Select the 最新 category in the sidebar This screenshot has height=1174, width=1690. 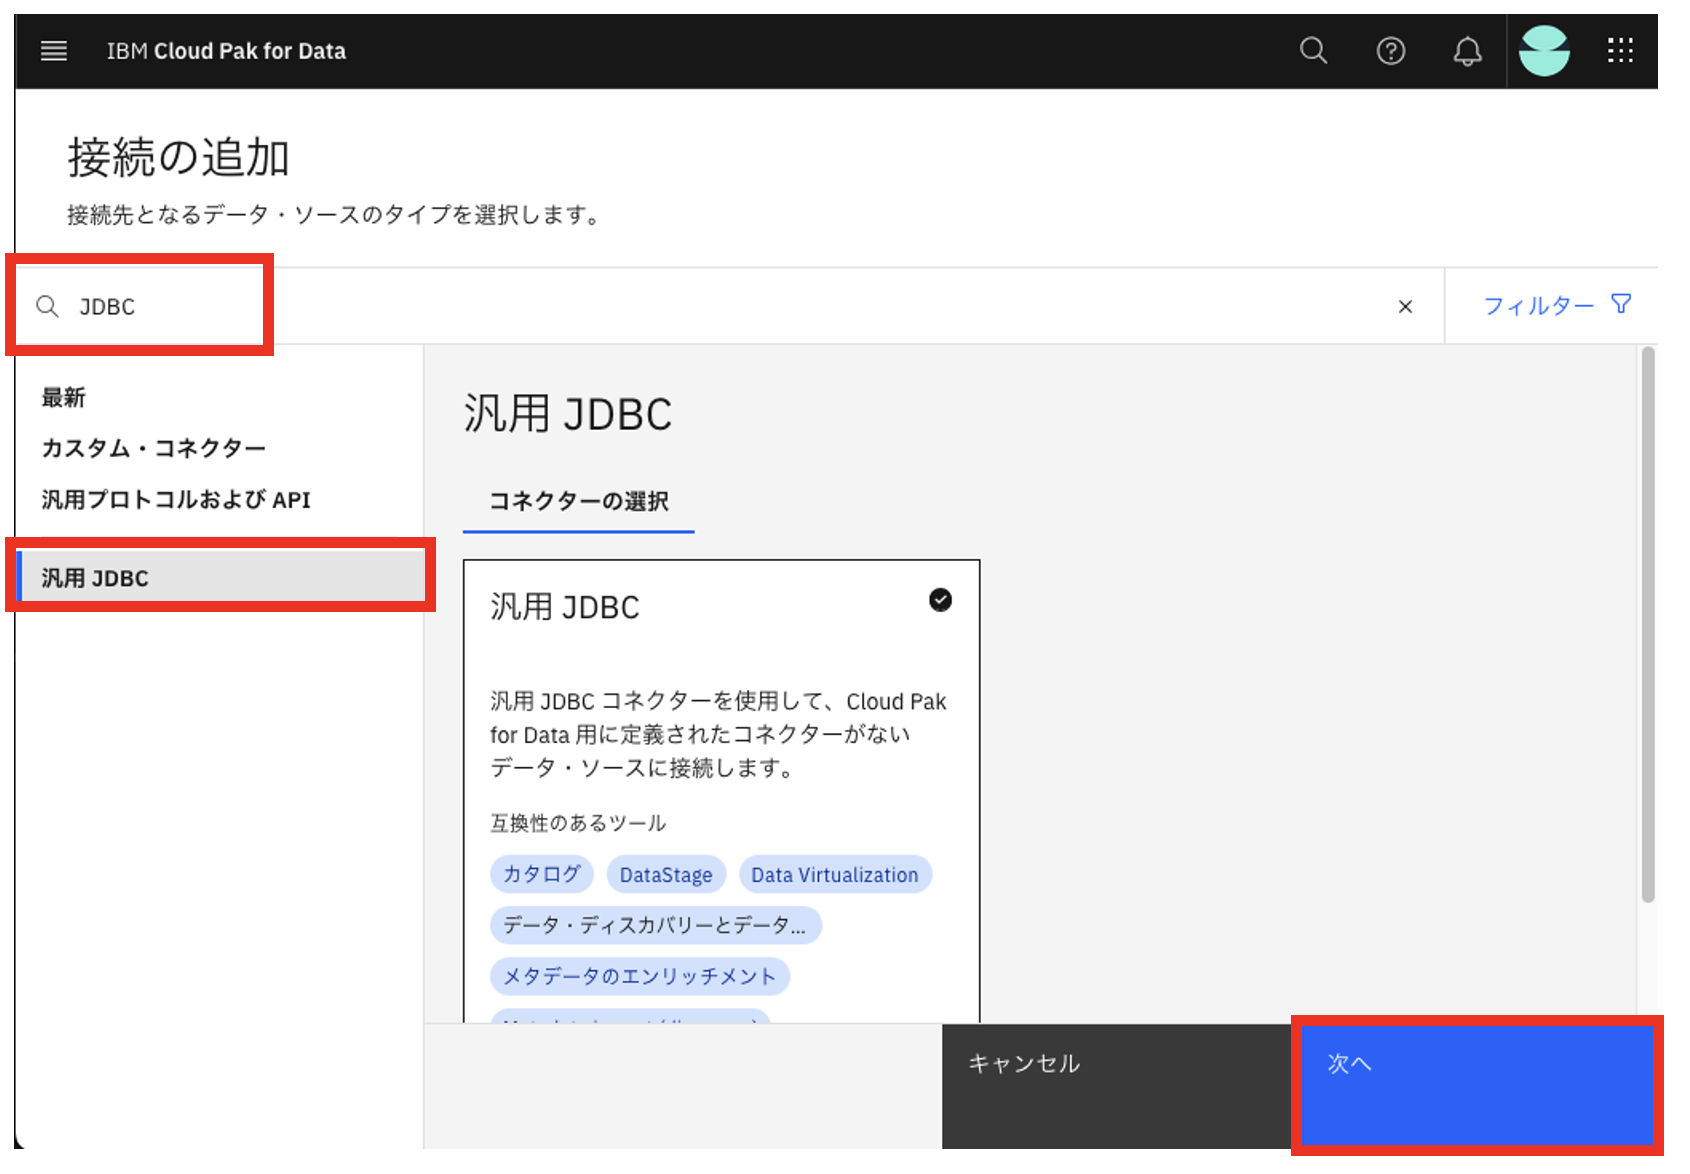(x=64, y=397)
